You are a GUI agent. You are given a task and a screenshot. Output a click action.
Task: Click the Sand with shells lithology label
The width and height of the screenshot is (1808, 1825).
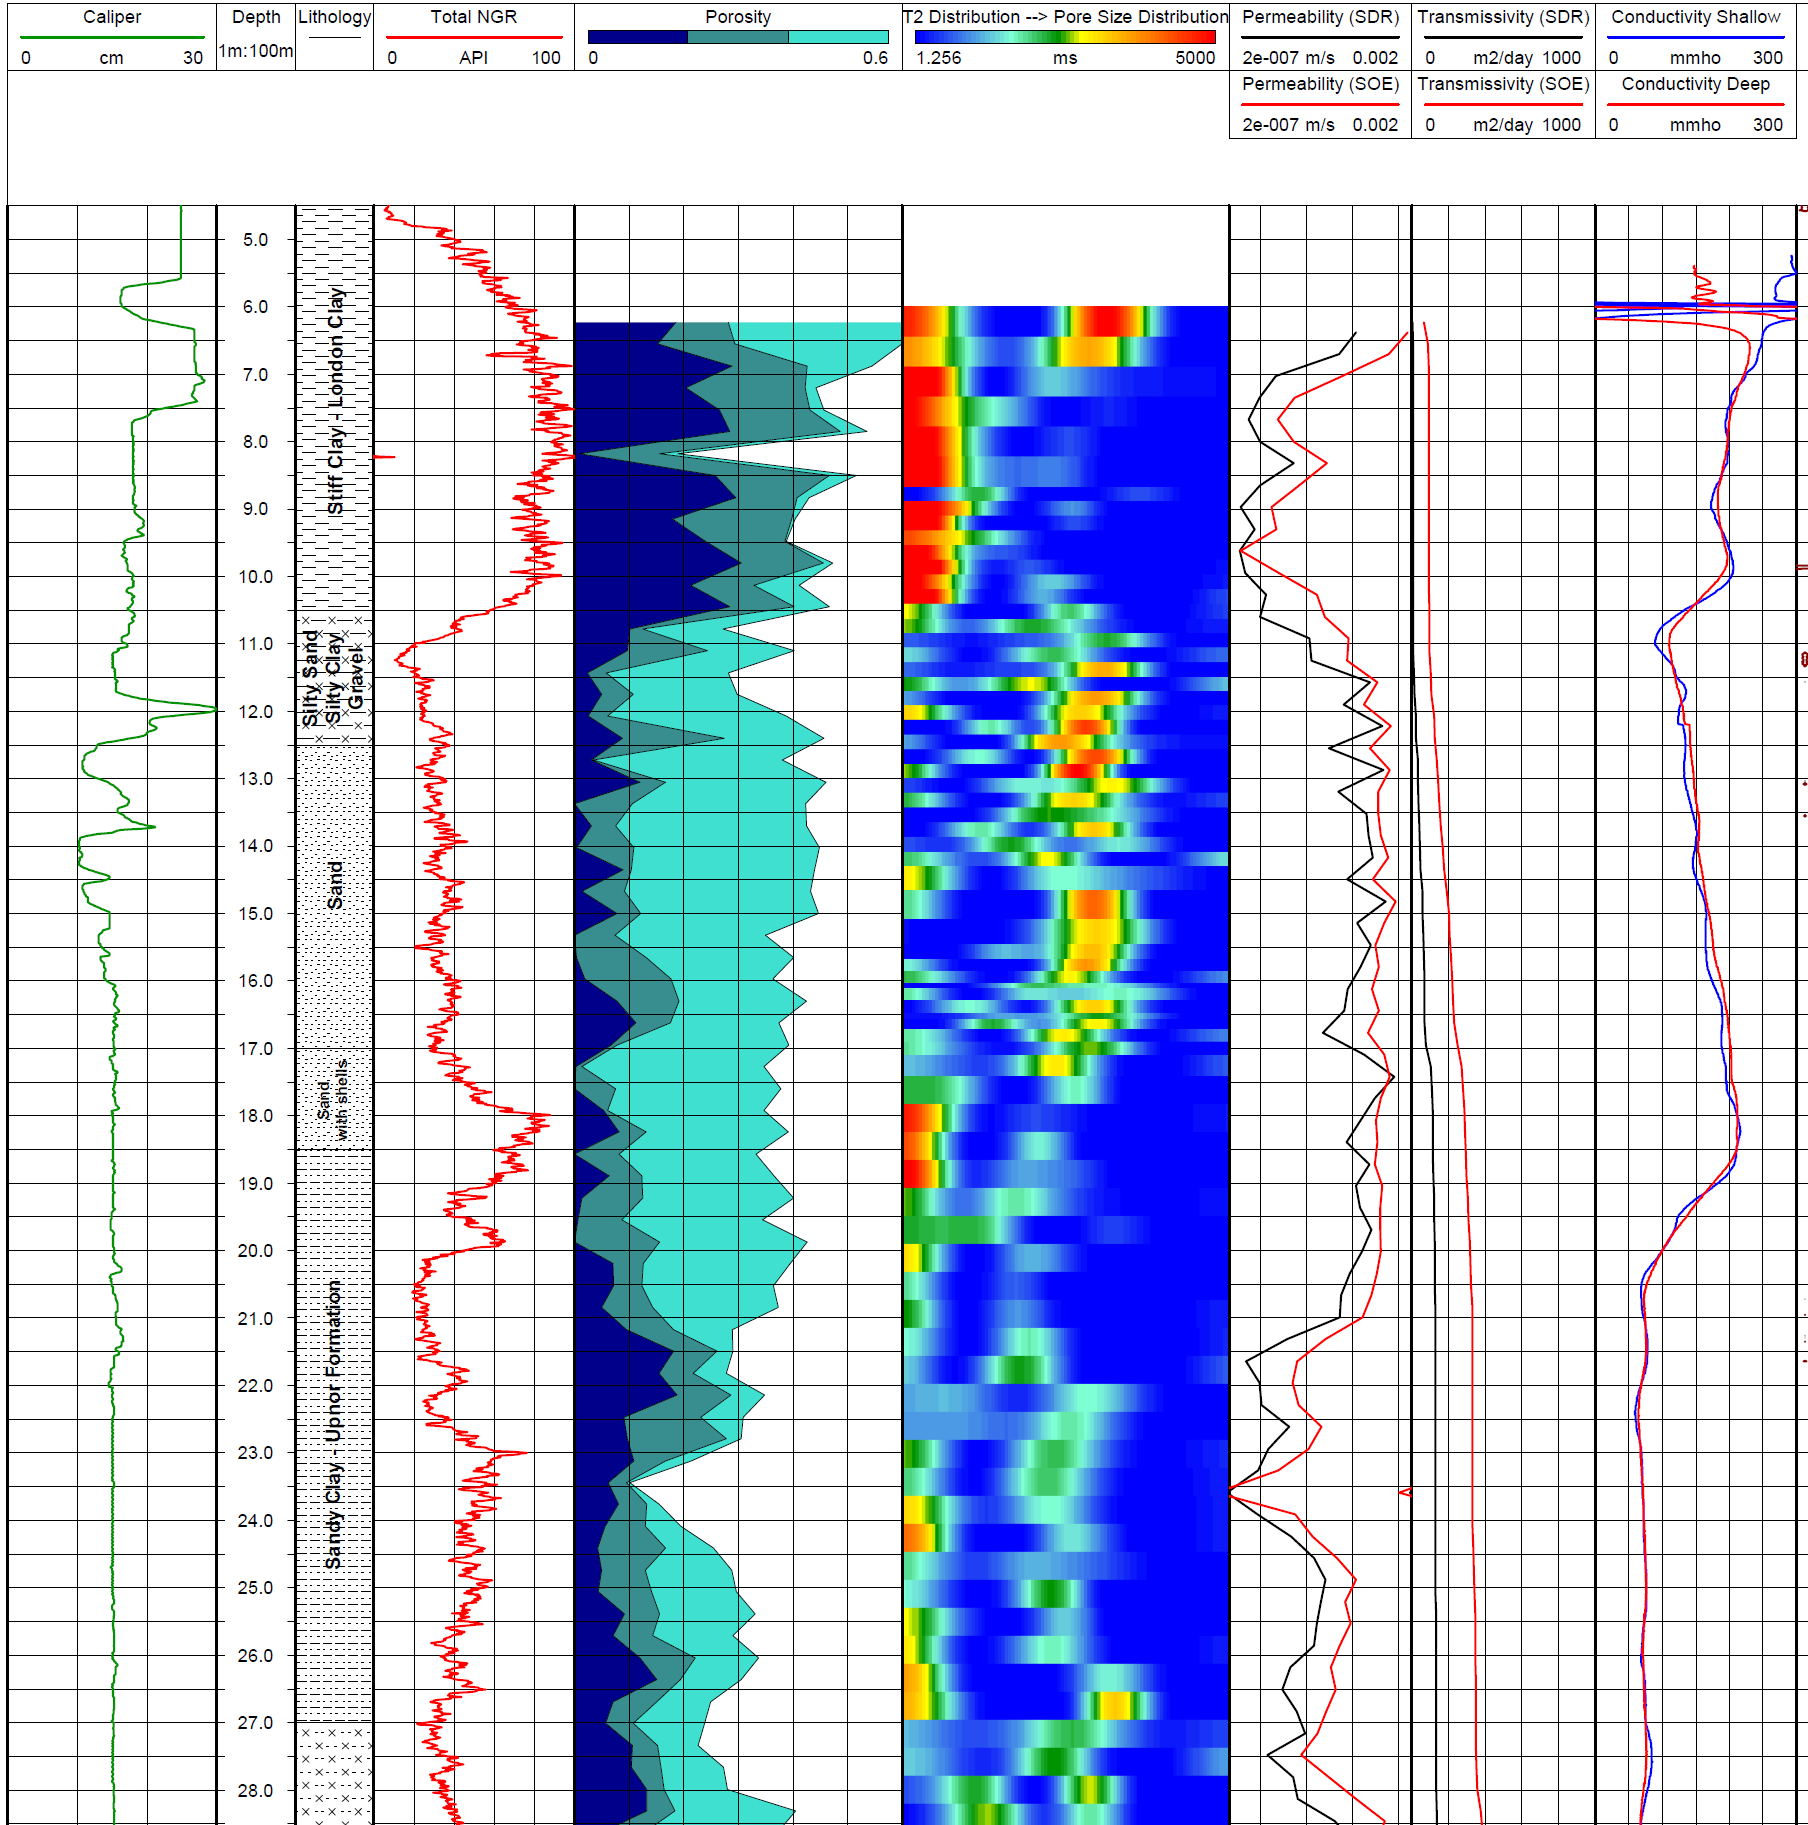(x=333, y=1099)
